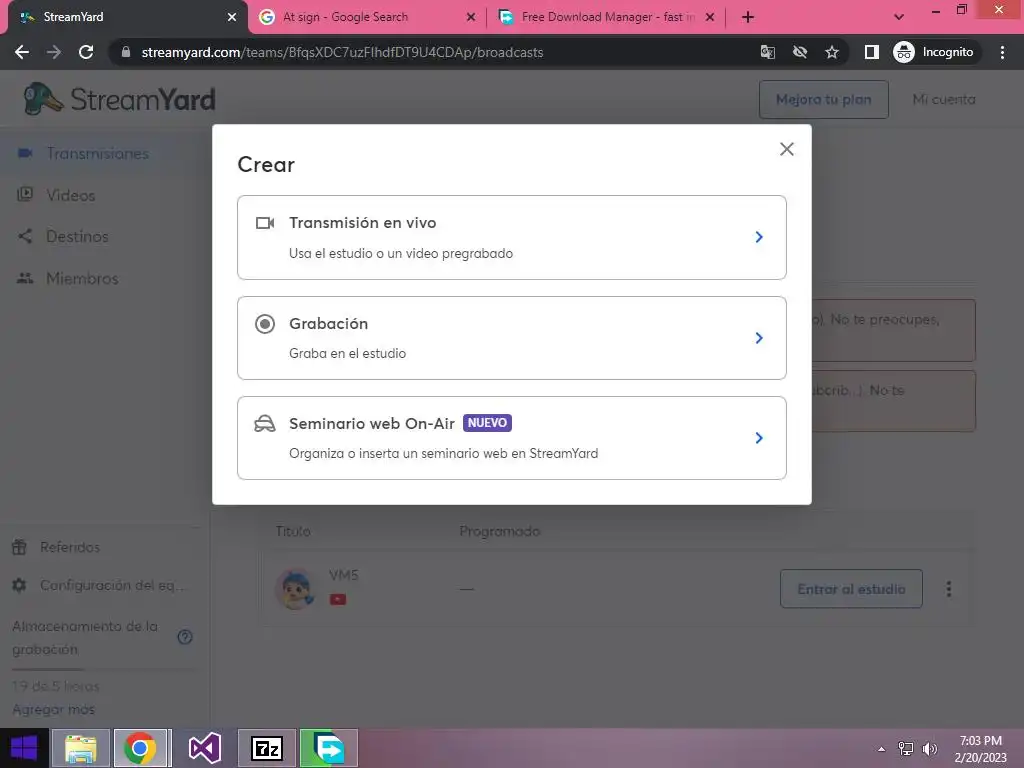1024x768 pixels.
Task: Click the taskbar clock and date
Action: 980,749
